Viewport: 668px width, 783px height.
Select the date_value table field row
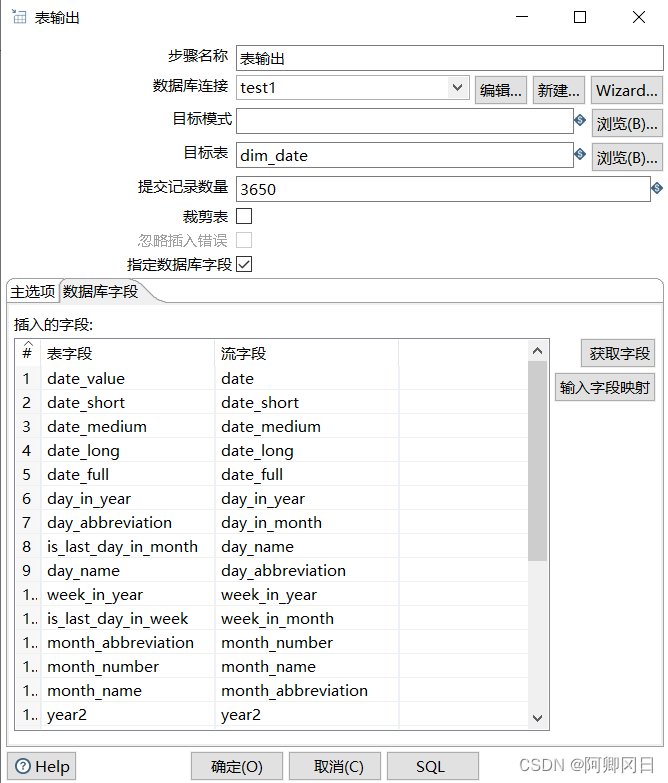[x=86, y=379]
